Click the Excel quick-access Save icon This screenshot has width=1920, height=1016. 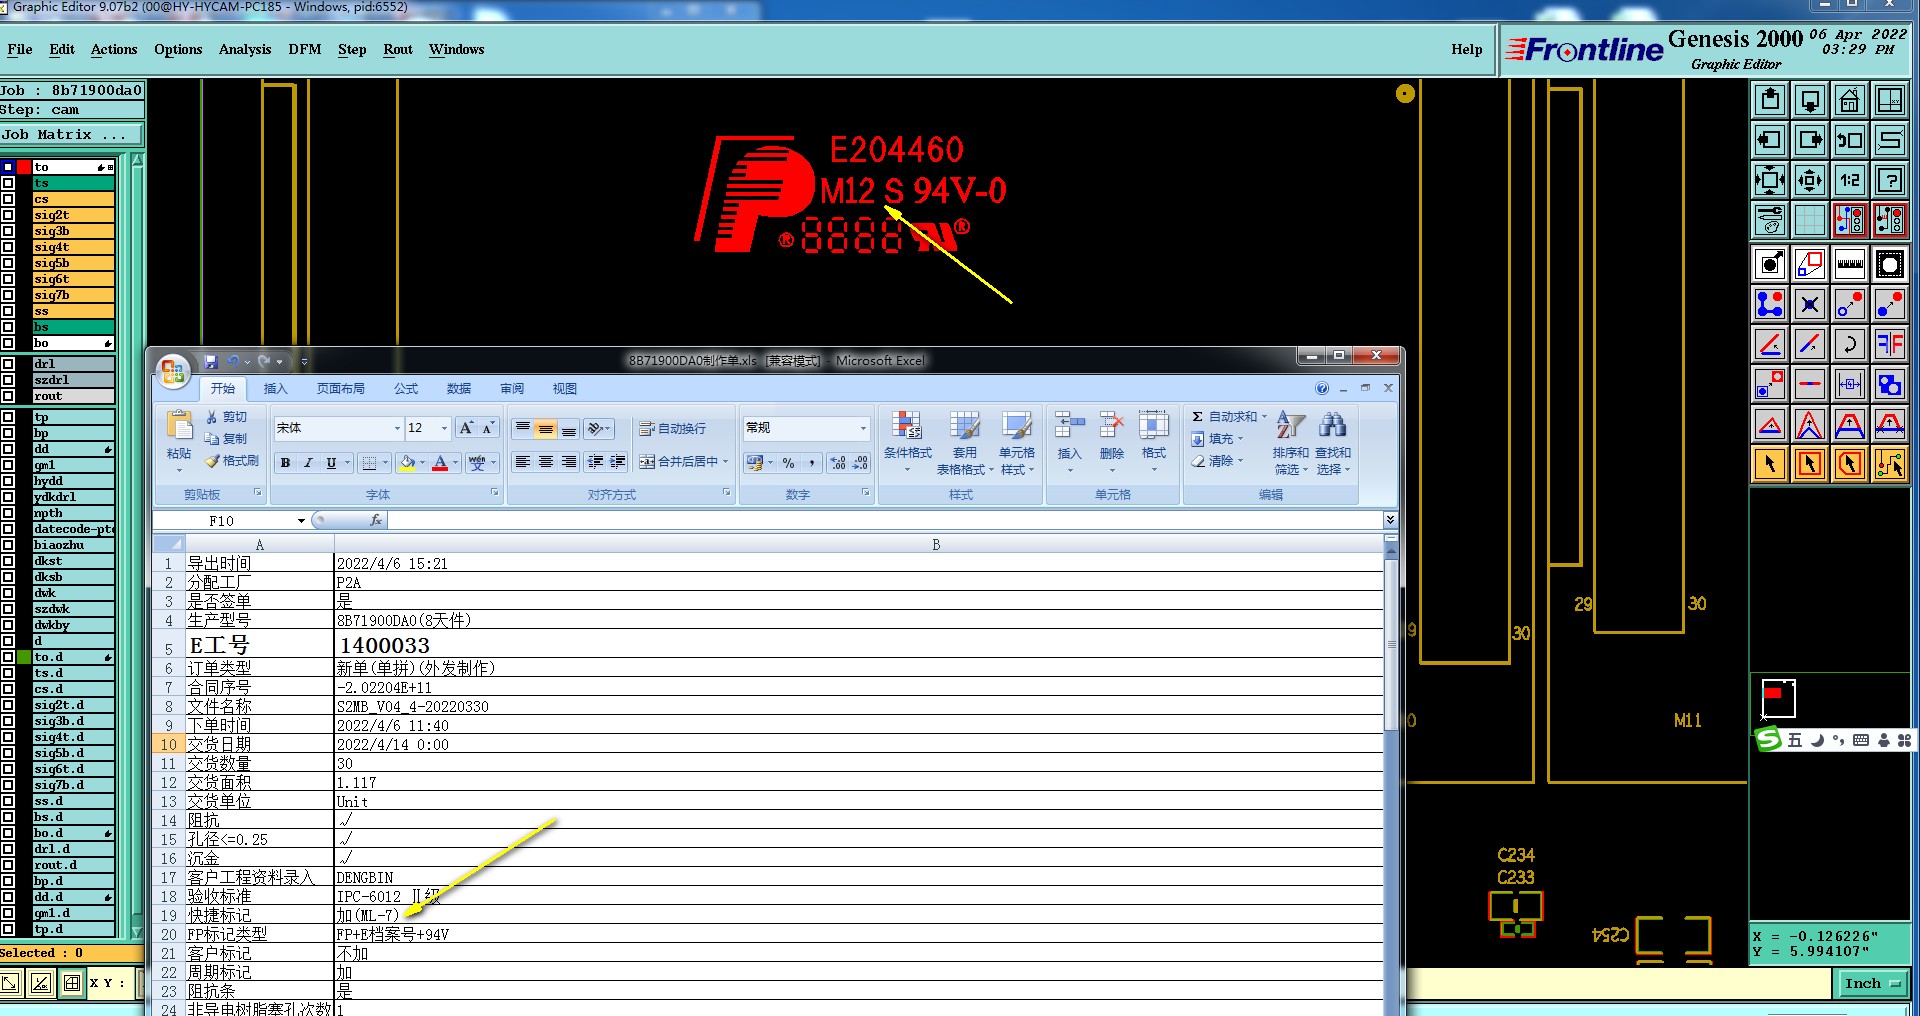coord(211,361)
